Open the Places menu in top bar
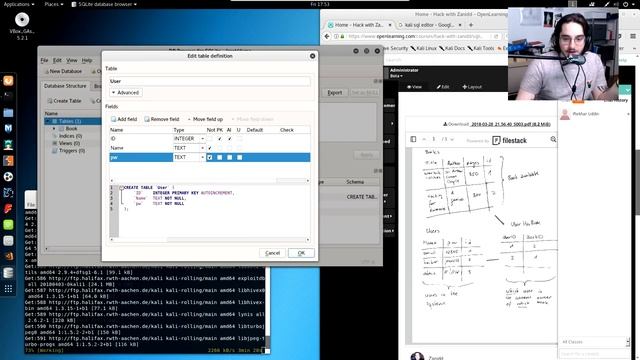Screen dimensions: 640x360 tap(53, 4)
